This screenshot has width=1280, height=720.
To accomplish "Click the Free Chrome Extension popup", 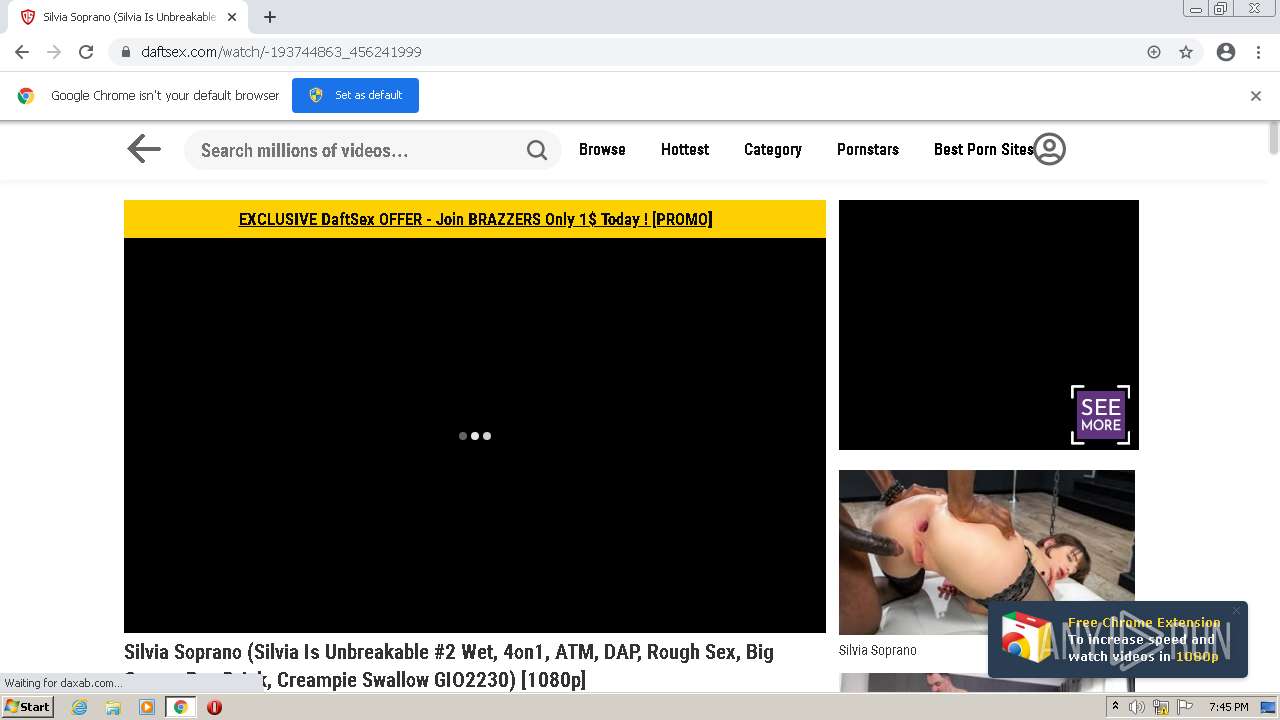I will click(x=1118, y=640).
